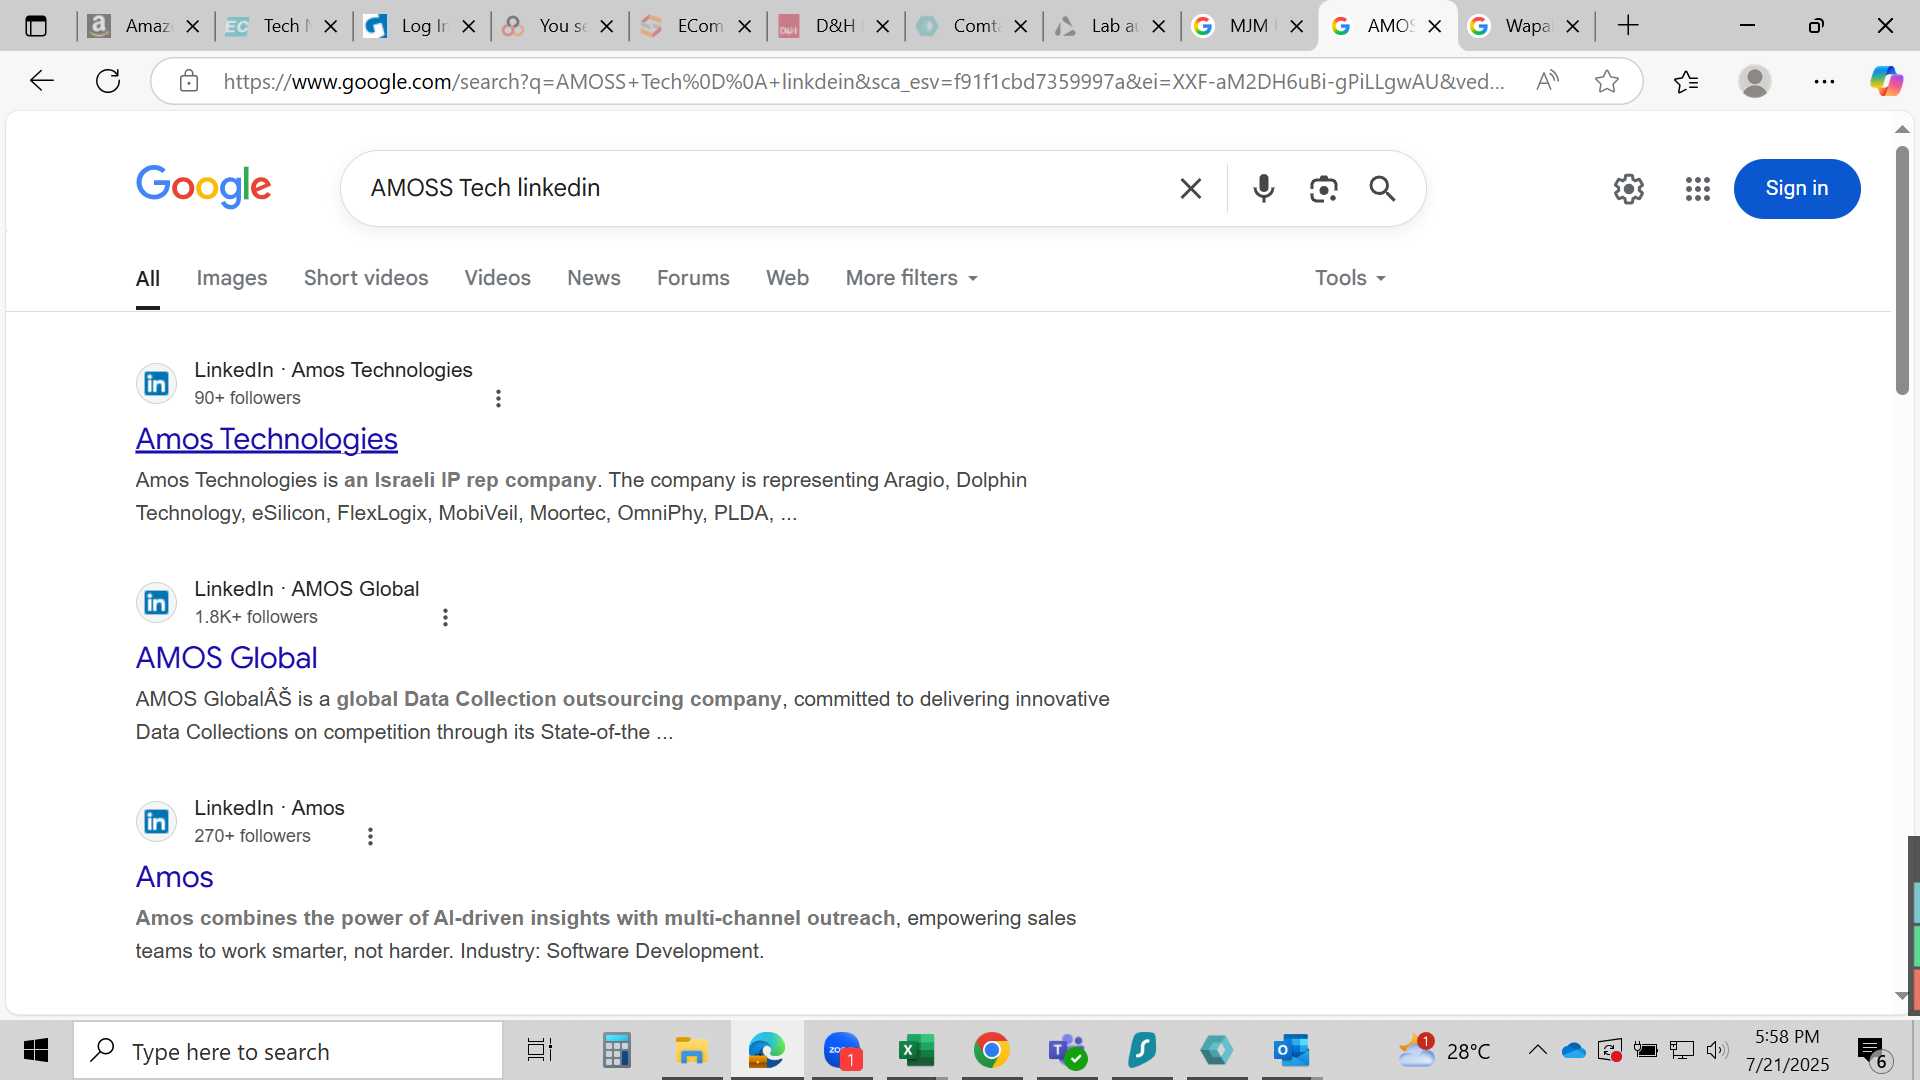Open Excel from the taskbar
The height and width of the screenshot is (1080, 1920).
pos(916,1050)
